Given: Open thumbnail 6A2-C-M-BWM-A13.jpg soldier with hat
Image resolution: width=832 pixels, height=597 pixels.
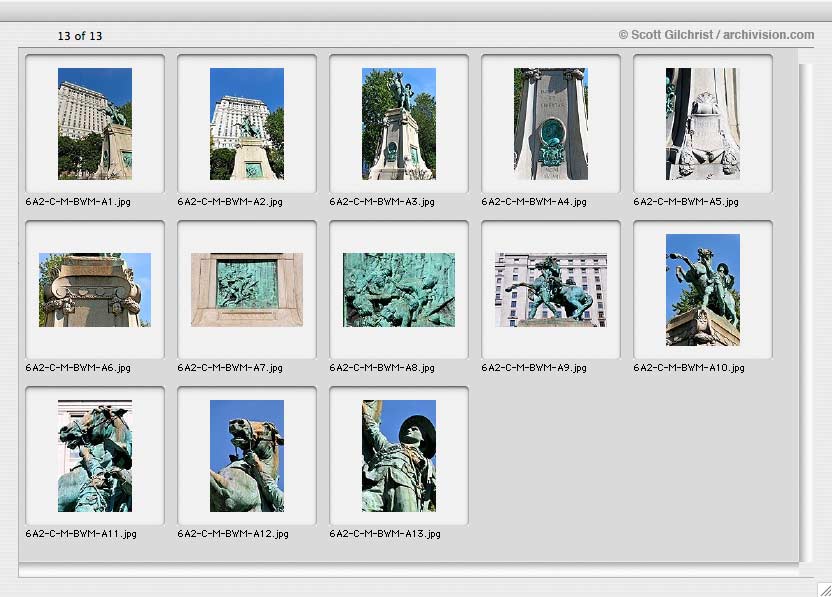Looking at the screenshot, I should [399, 456].
